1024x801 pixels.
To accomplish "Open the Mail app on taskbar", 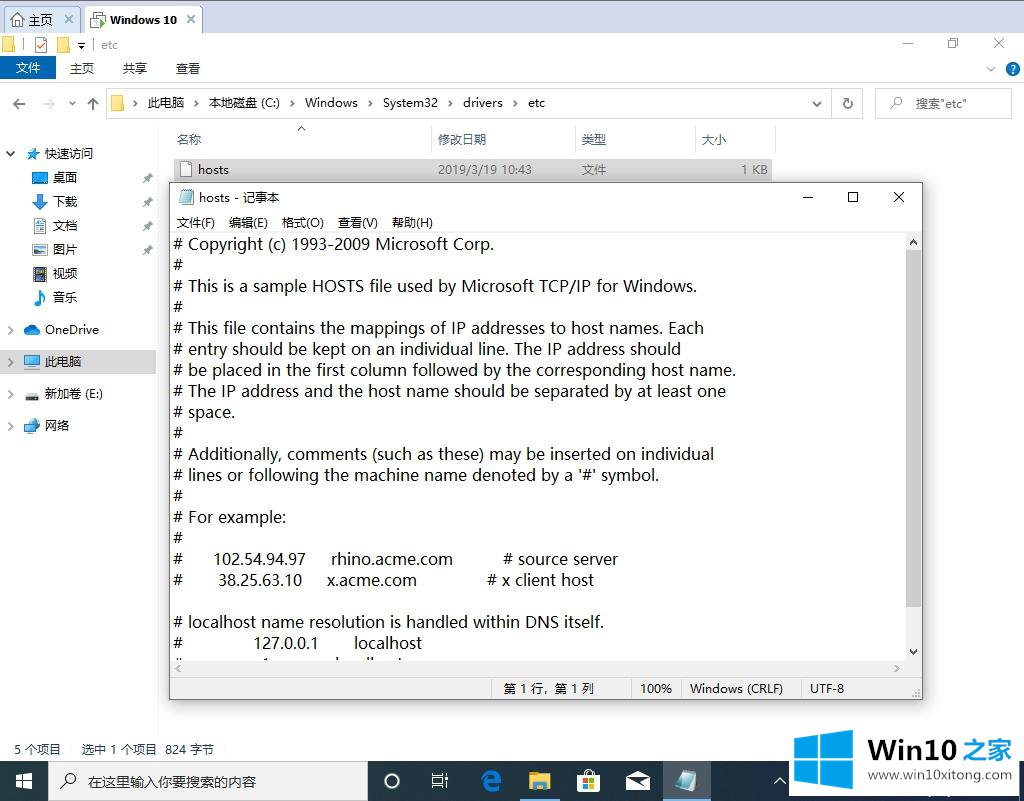I will point(638,781).
